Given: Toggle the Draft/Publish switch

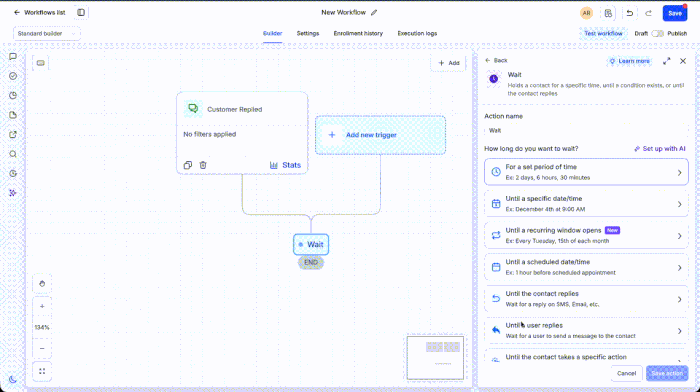Looking at the screenshot, I should click(x=657, y=33).
